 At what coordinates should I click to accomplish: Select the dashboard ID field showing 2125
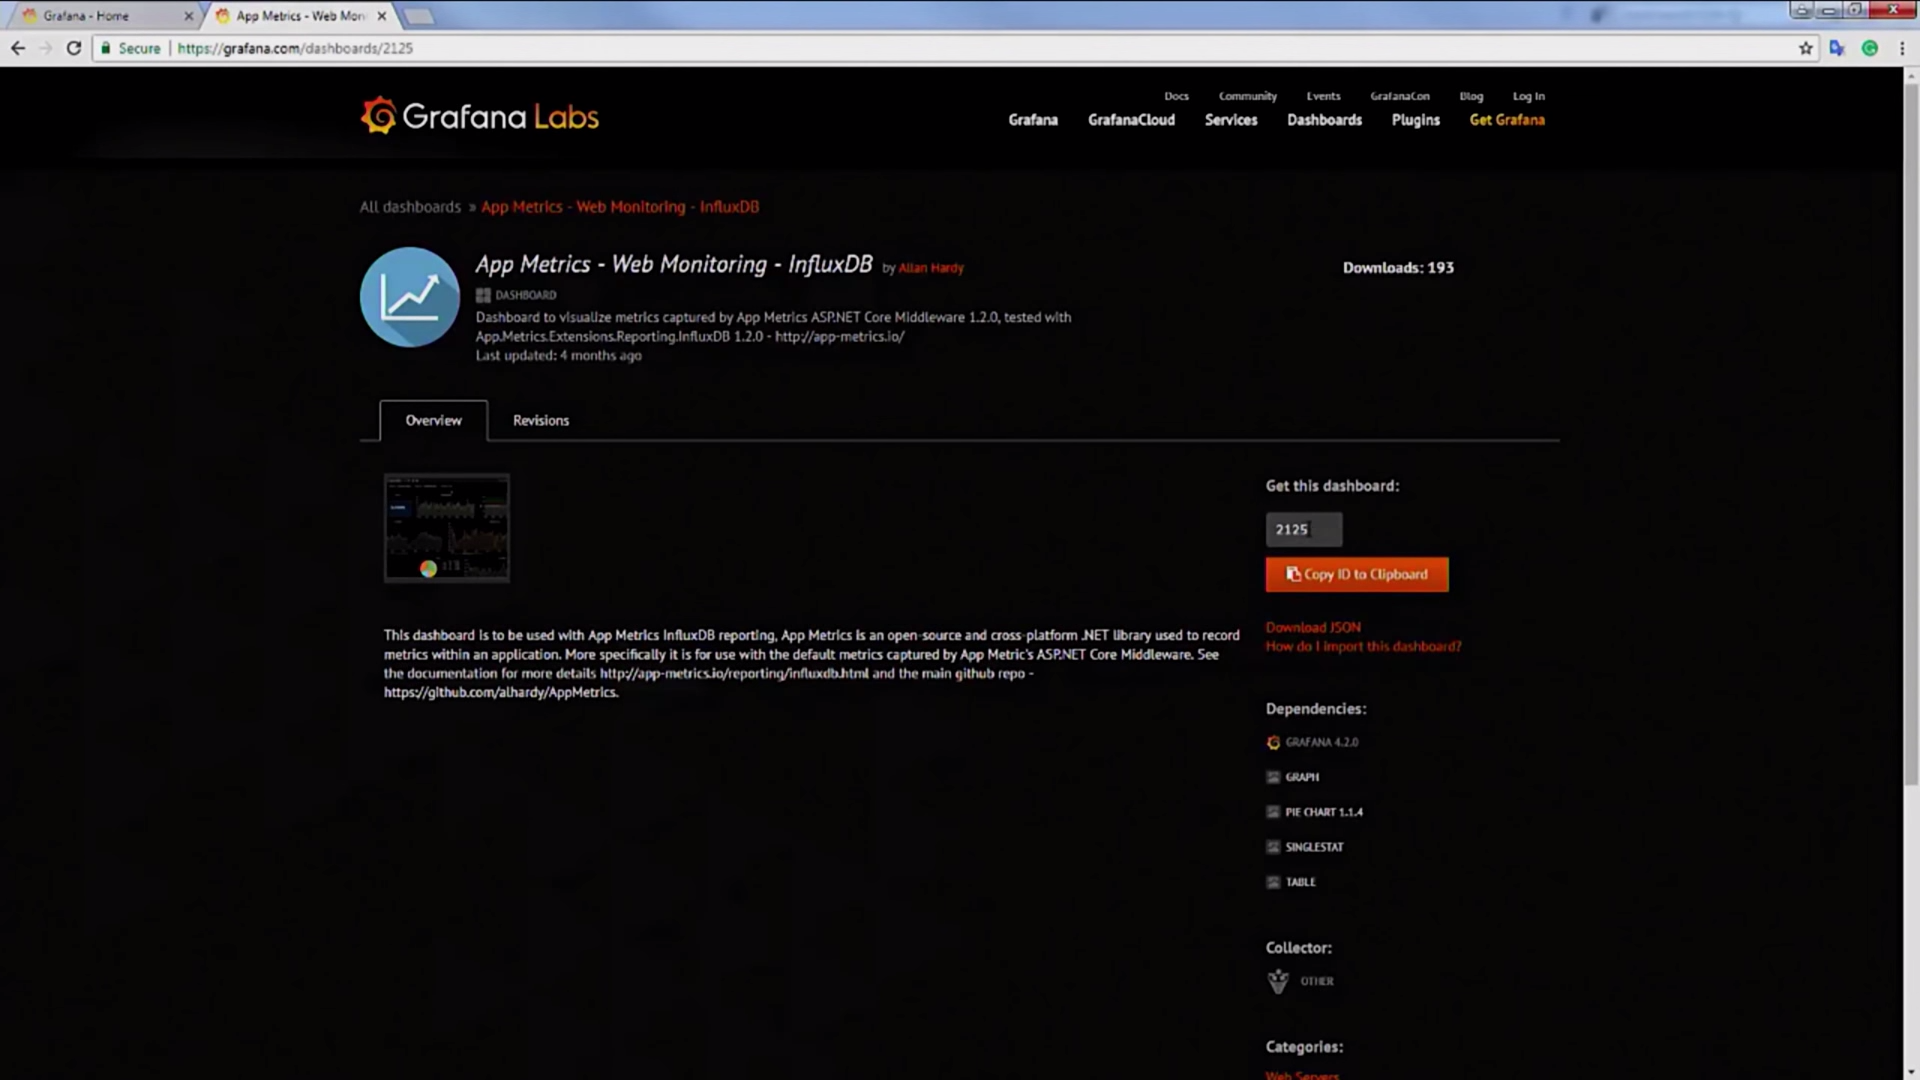pyautogui.click(x=1303, y=529)
